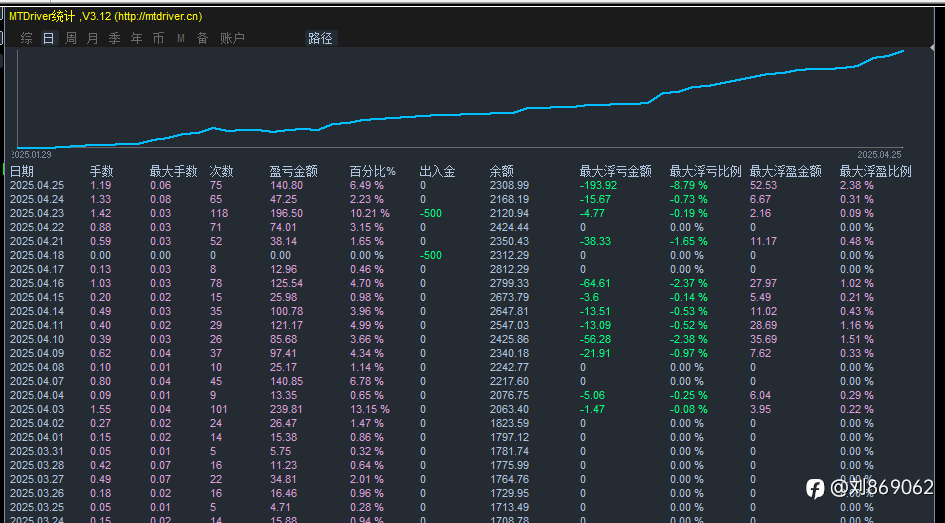Click the 路径 path button

(320, 38)
